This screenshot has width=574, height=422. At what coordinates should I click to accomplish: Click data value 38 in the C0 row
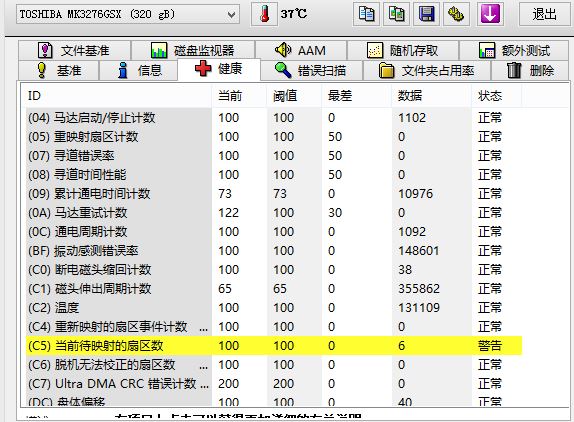[x=405, y=270]
